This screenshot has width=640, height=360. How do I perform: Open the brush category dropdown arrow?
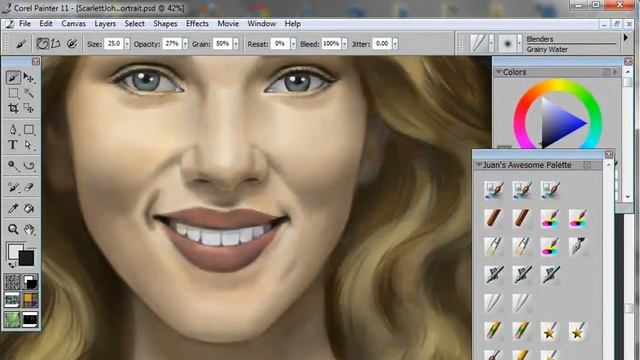tap(491, 43)
